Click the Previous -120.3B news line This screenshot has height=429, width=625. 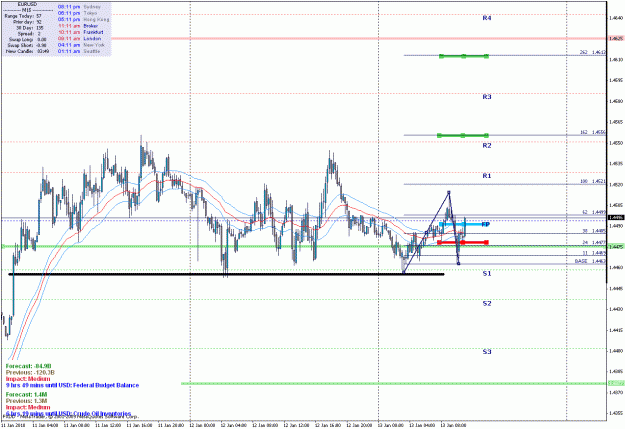click(x=30, y=372)
